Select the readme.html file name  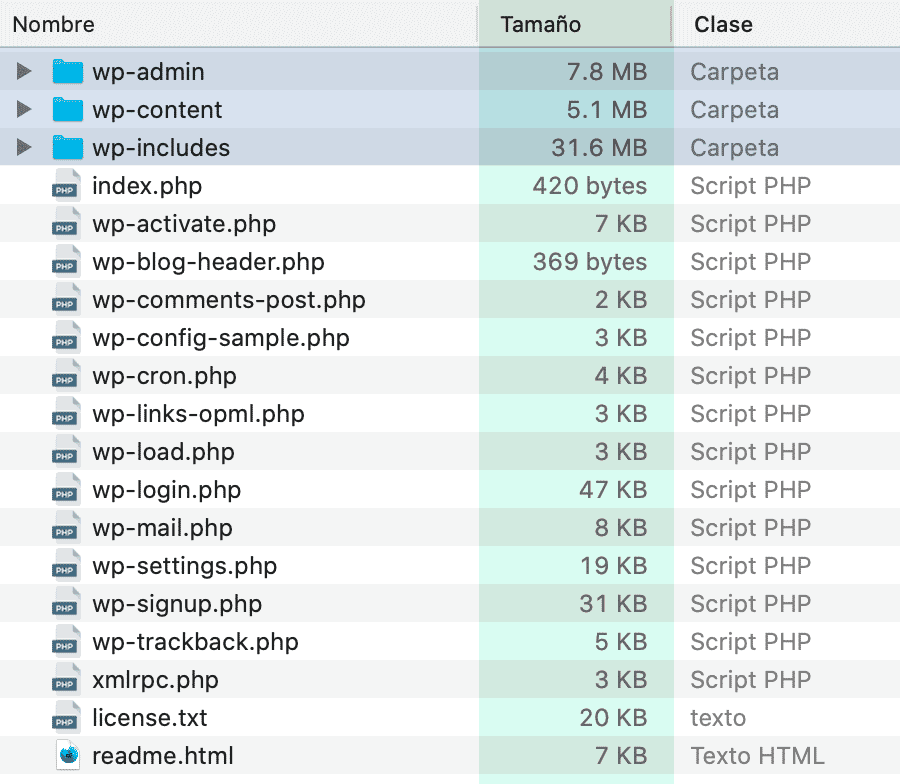point(163,756)
